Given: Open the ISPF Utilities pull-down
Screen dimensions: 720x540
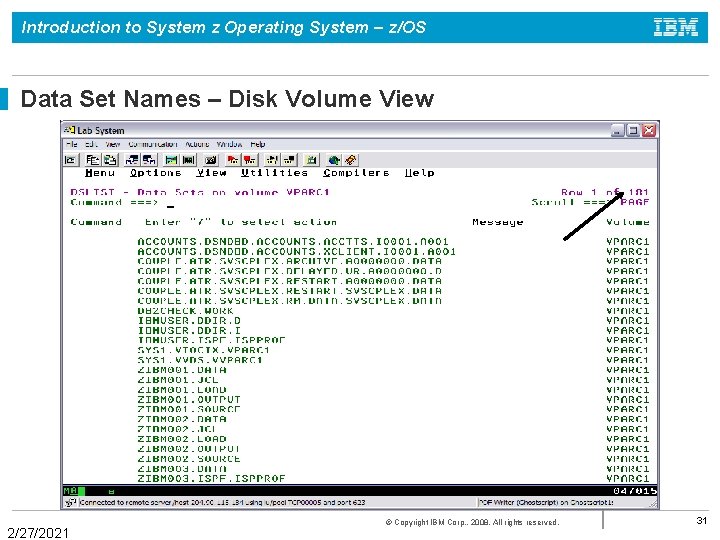Looking at the screenshot, I should point(274,173).
